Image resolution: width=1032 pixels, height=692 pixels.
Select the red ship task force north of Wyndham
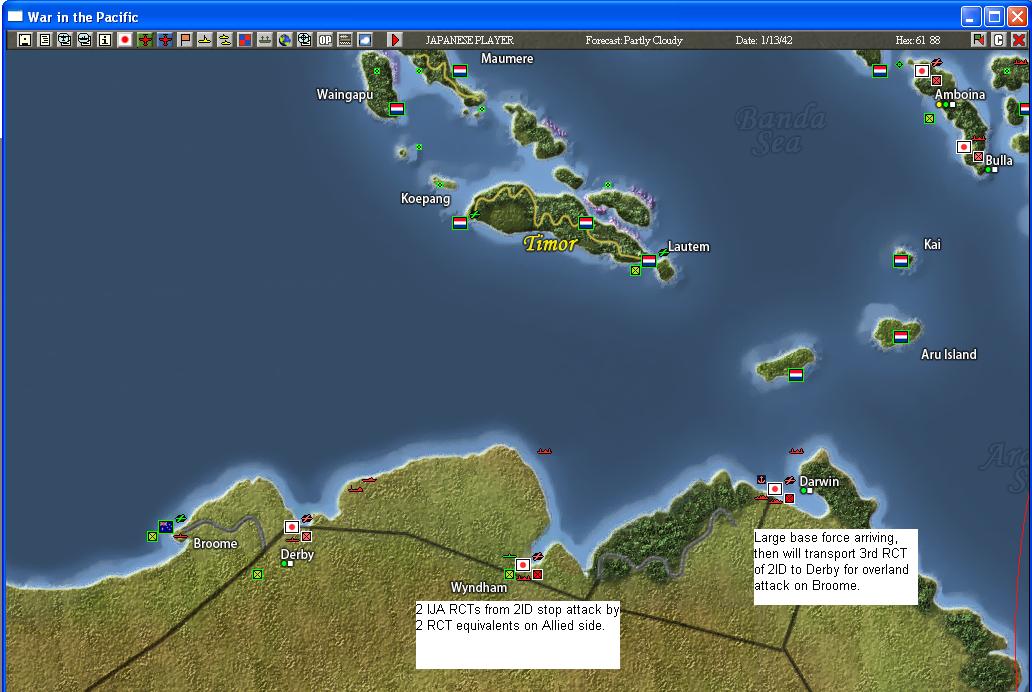coord(544,451)
